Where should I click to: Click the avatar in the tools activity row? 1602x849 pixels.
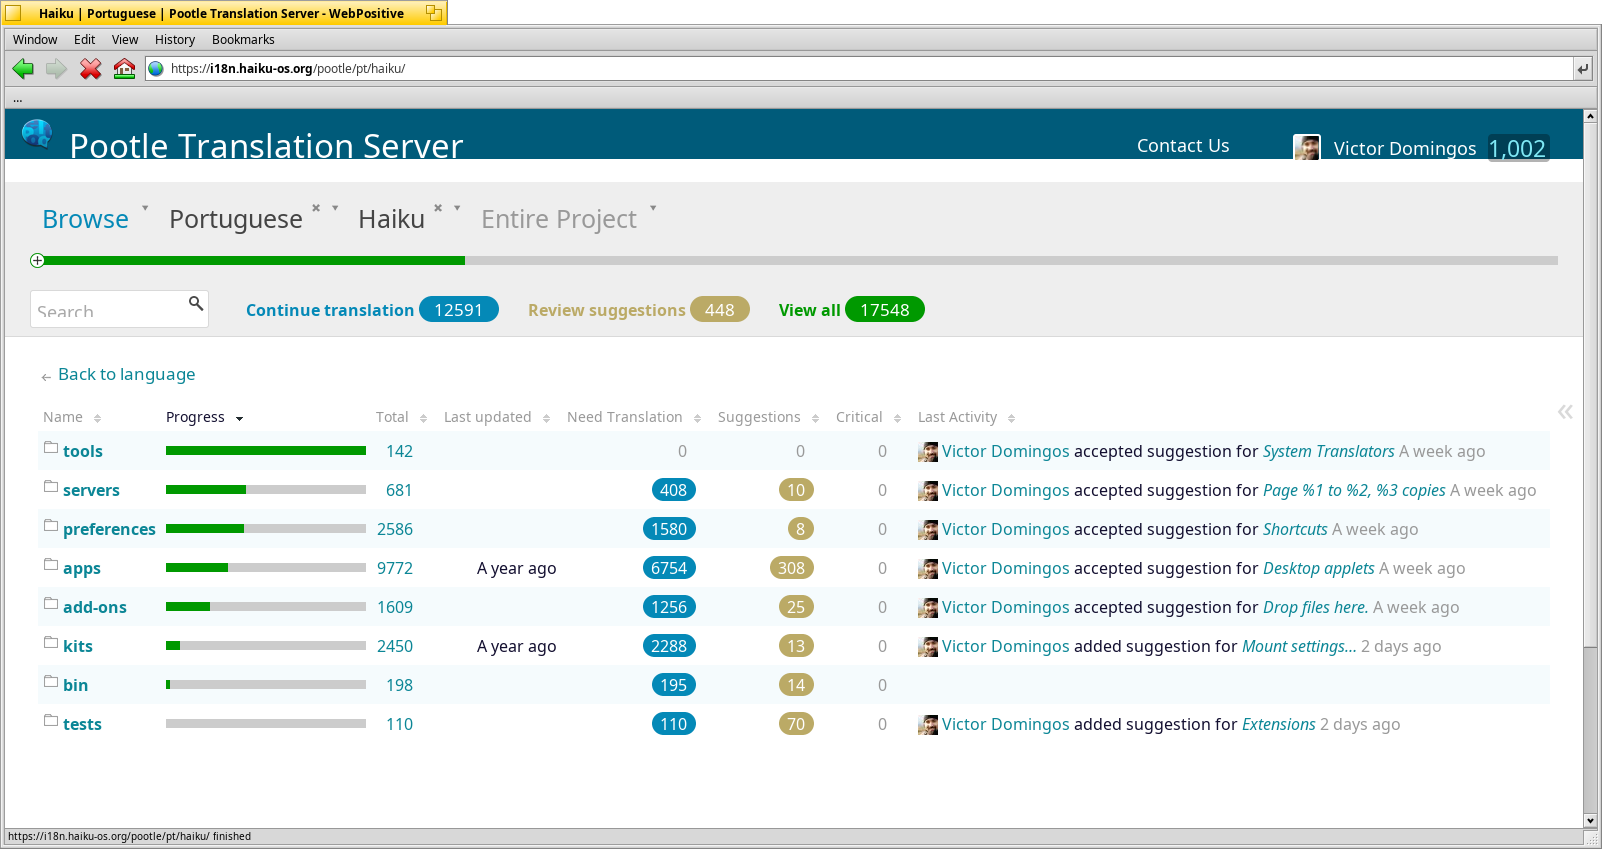click(928, 452)
